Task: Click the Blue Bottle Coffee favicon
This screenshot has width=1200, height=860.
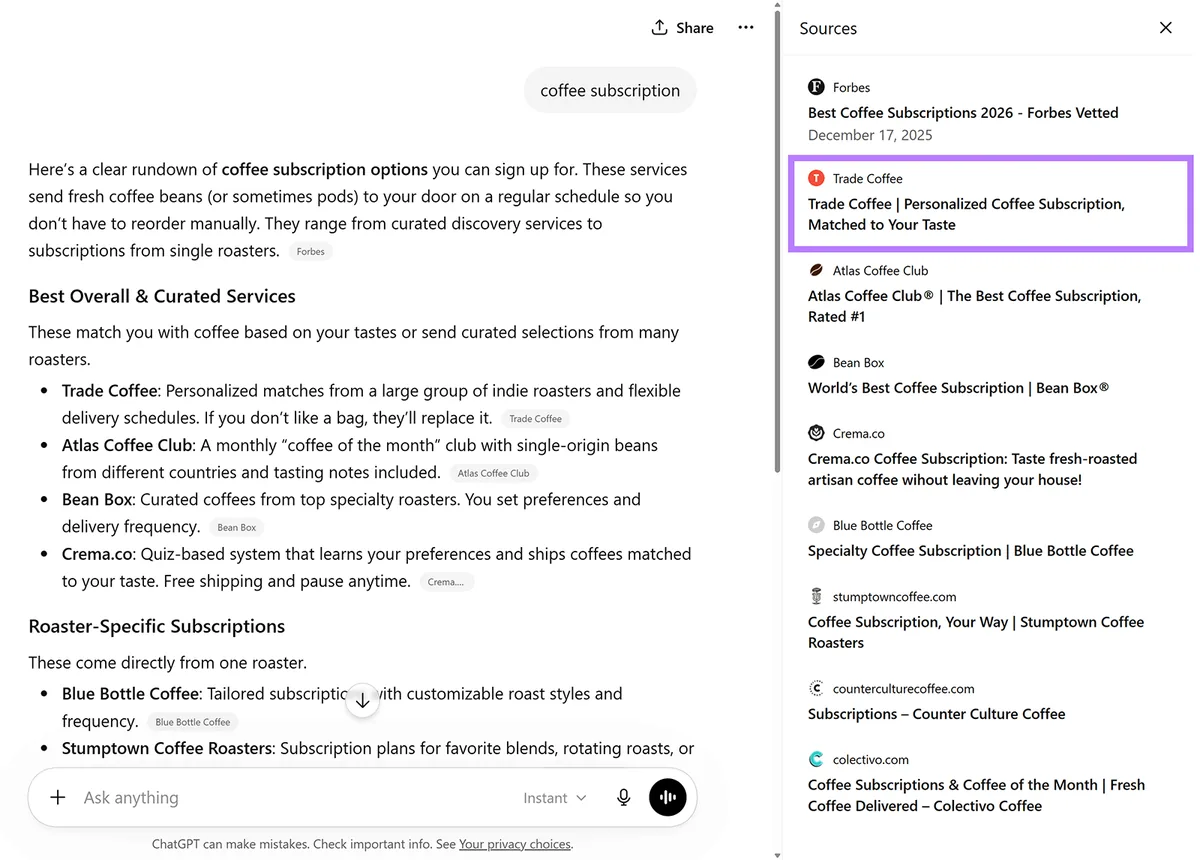Action: click(816, 525)
